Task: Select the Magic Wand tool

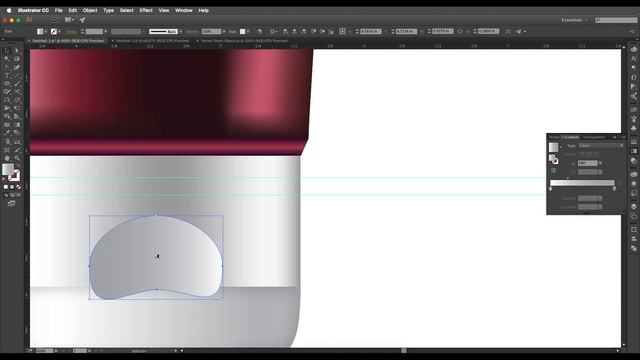Action: pos(7,59)
